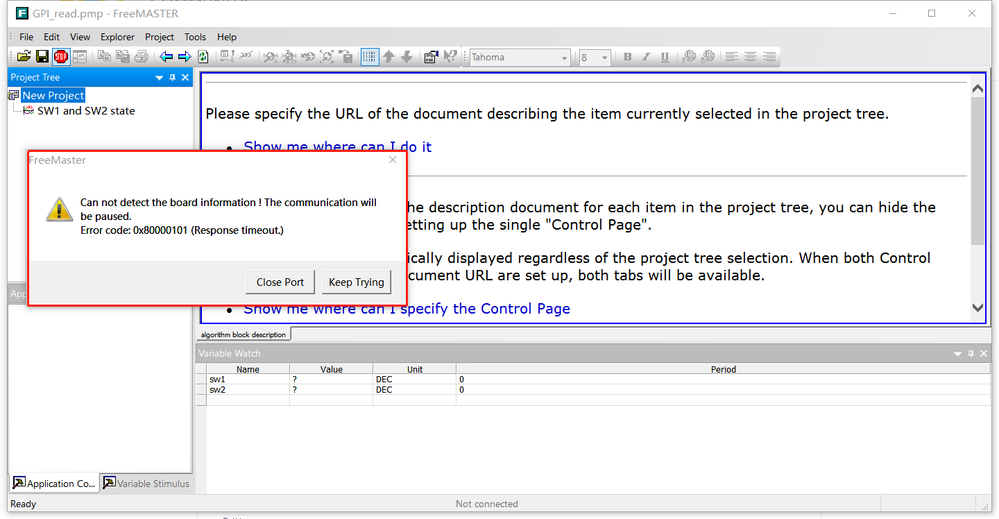
Task: Align text left in the toolbar
Action: tap(732, 57)
